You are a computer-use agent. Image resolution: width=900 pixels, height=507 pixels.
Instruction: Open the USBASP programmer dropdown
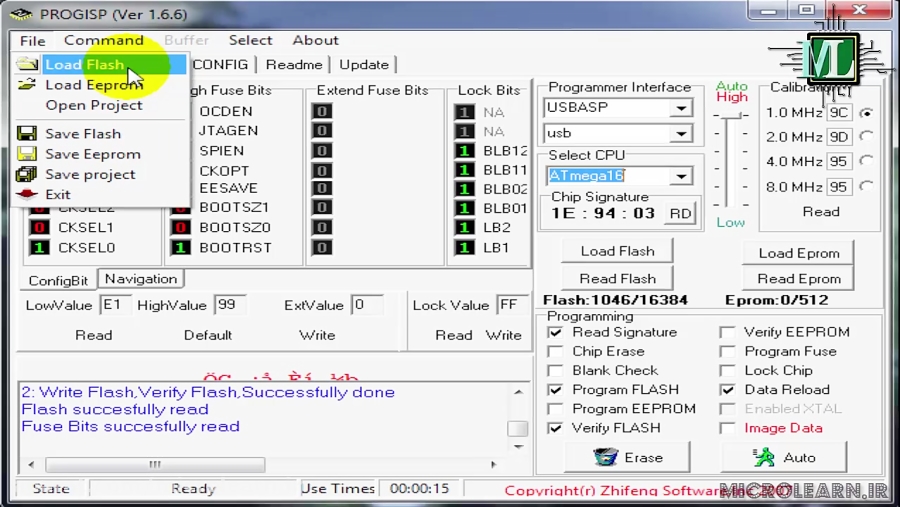pos(681,108)
